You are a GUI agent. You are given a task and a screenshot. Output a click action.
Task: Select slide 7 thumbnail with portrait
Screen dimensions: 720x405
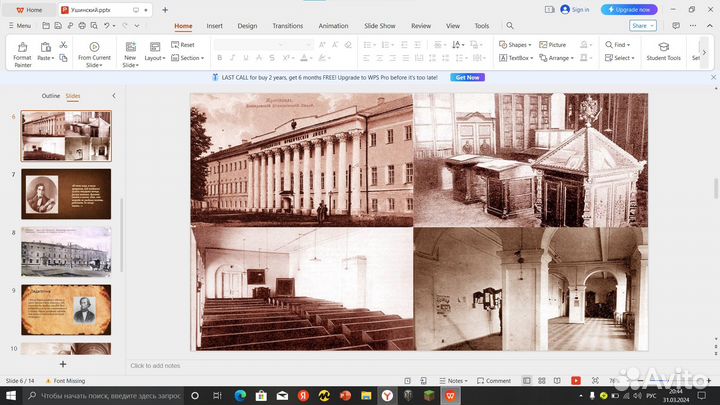coord(66,194)
